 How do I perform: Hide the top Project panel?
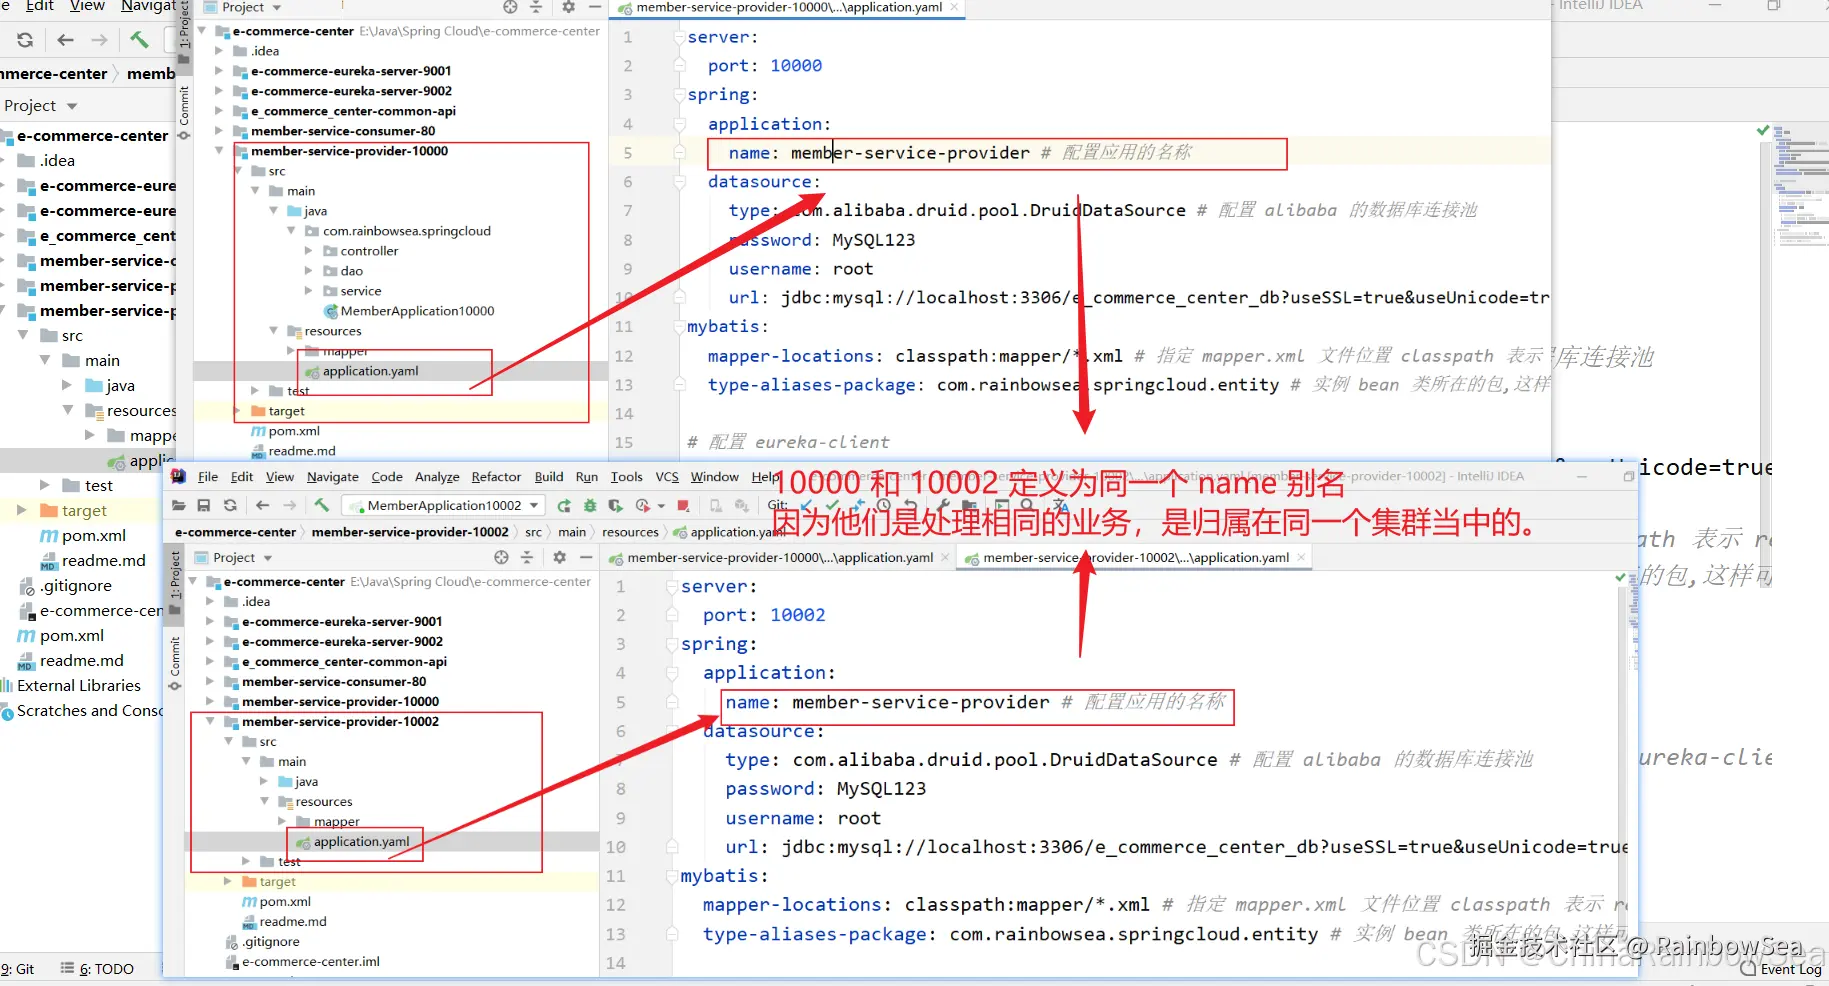[595, 7]
